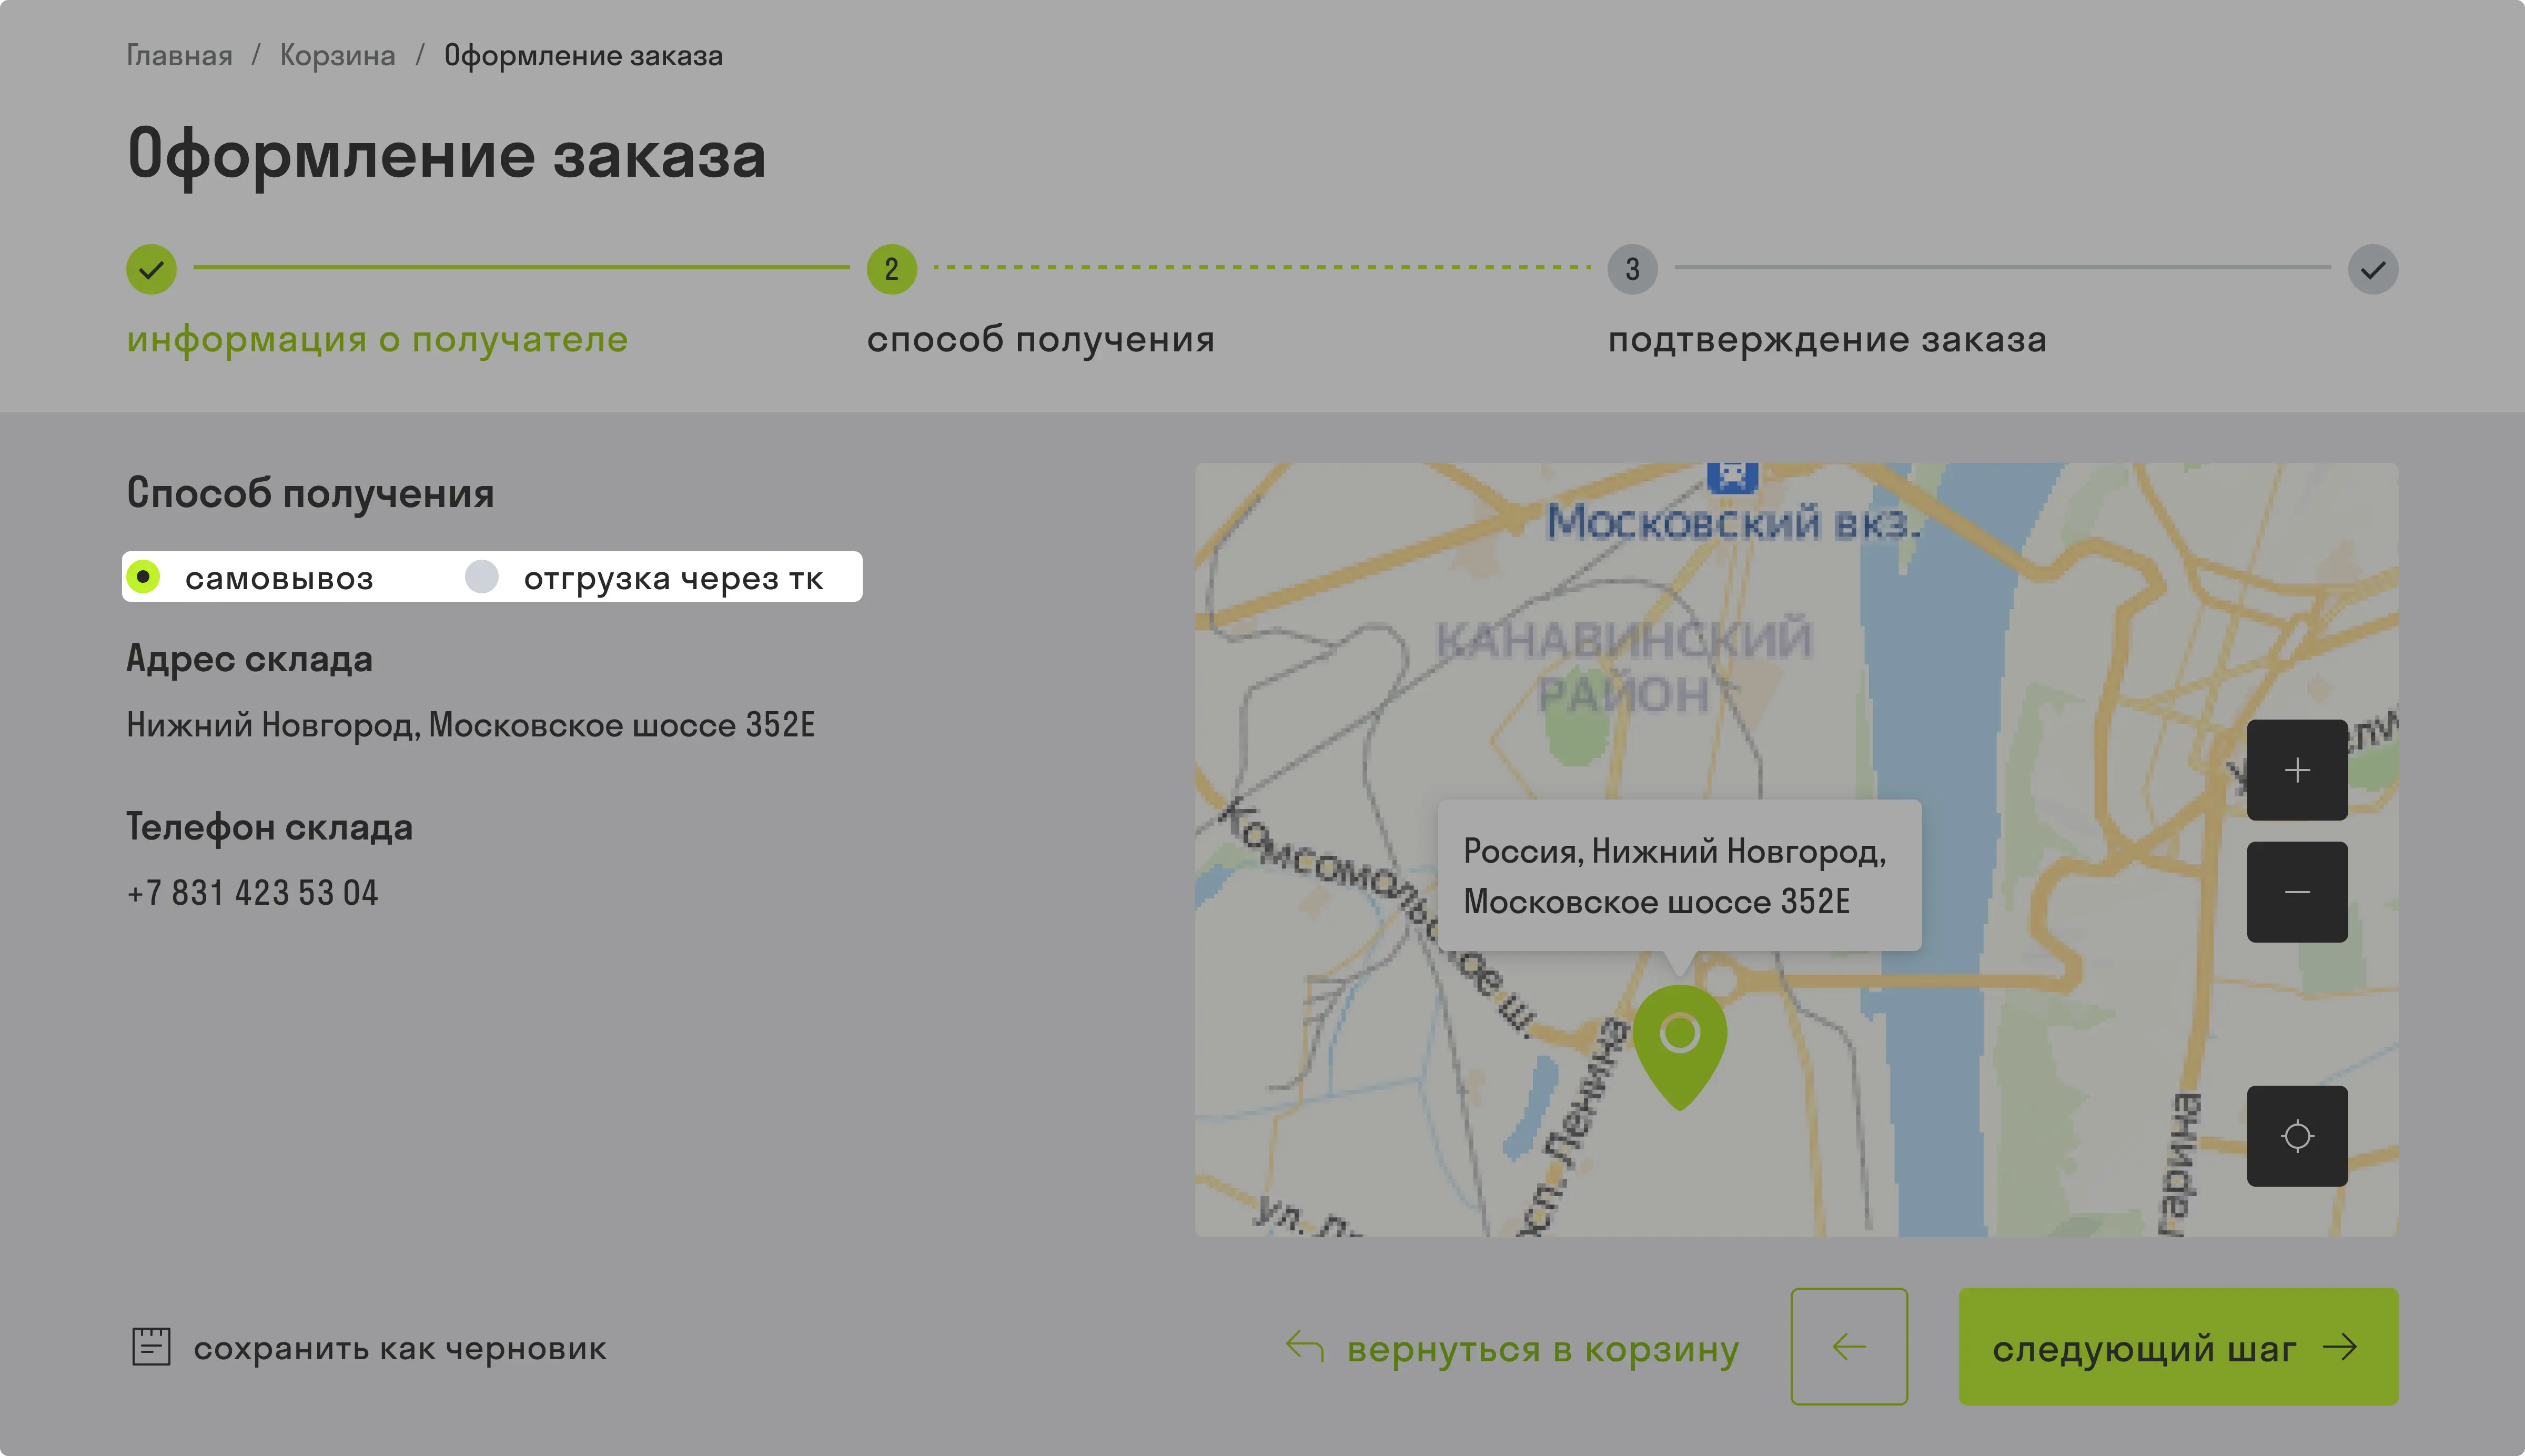Screen dimensions: 2525x1456
Task: Click the step 3 circle indicator
Action: point(1633,269)
